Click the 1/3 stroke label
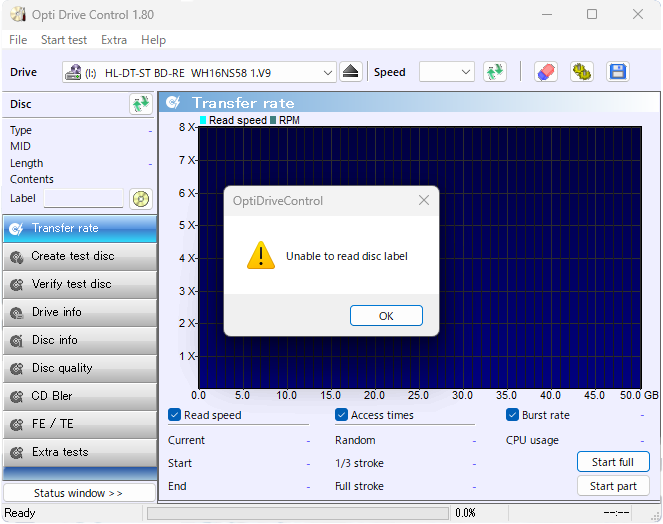 tap(359, 463)
